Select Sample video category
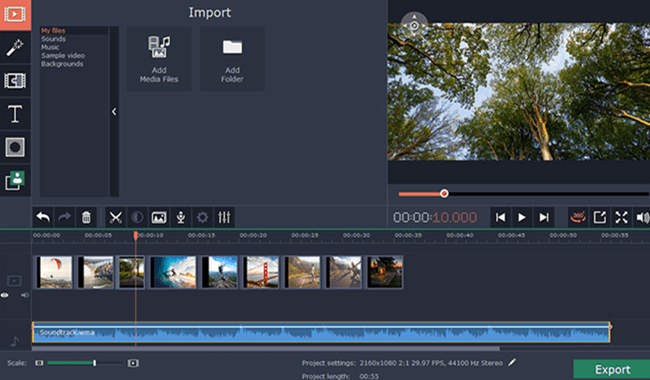The height and width of the screenshot is (380, 650). 63,56
